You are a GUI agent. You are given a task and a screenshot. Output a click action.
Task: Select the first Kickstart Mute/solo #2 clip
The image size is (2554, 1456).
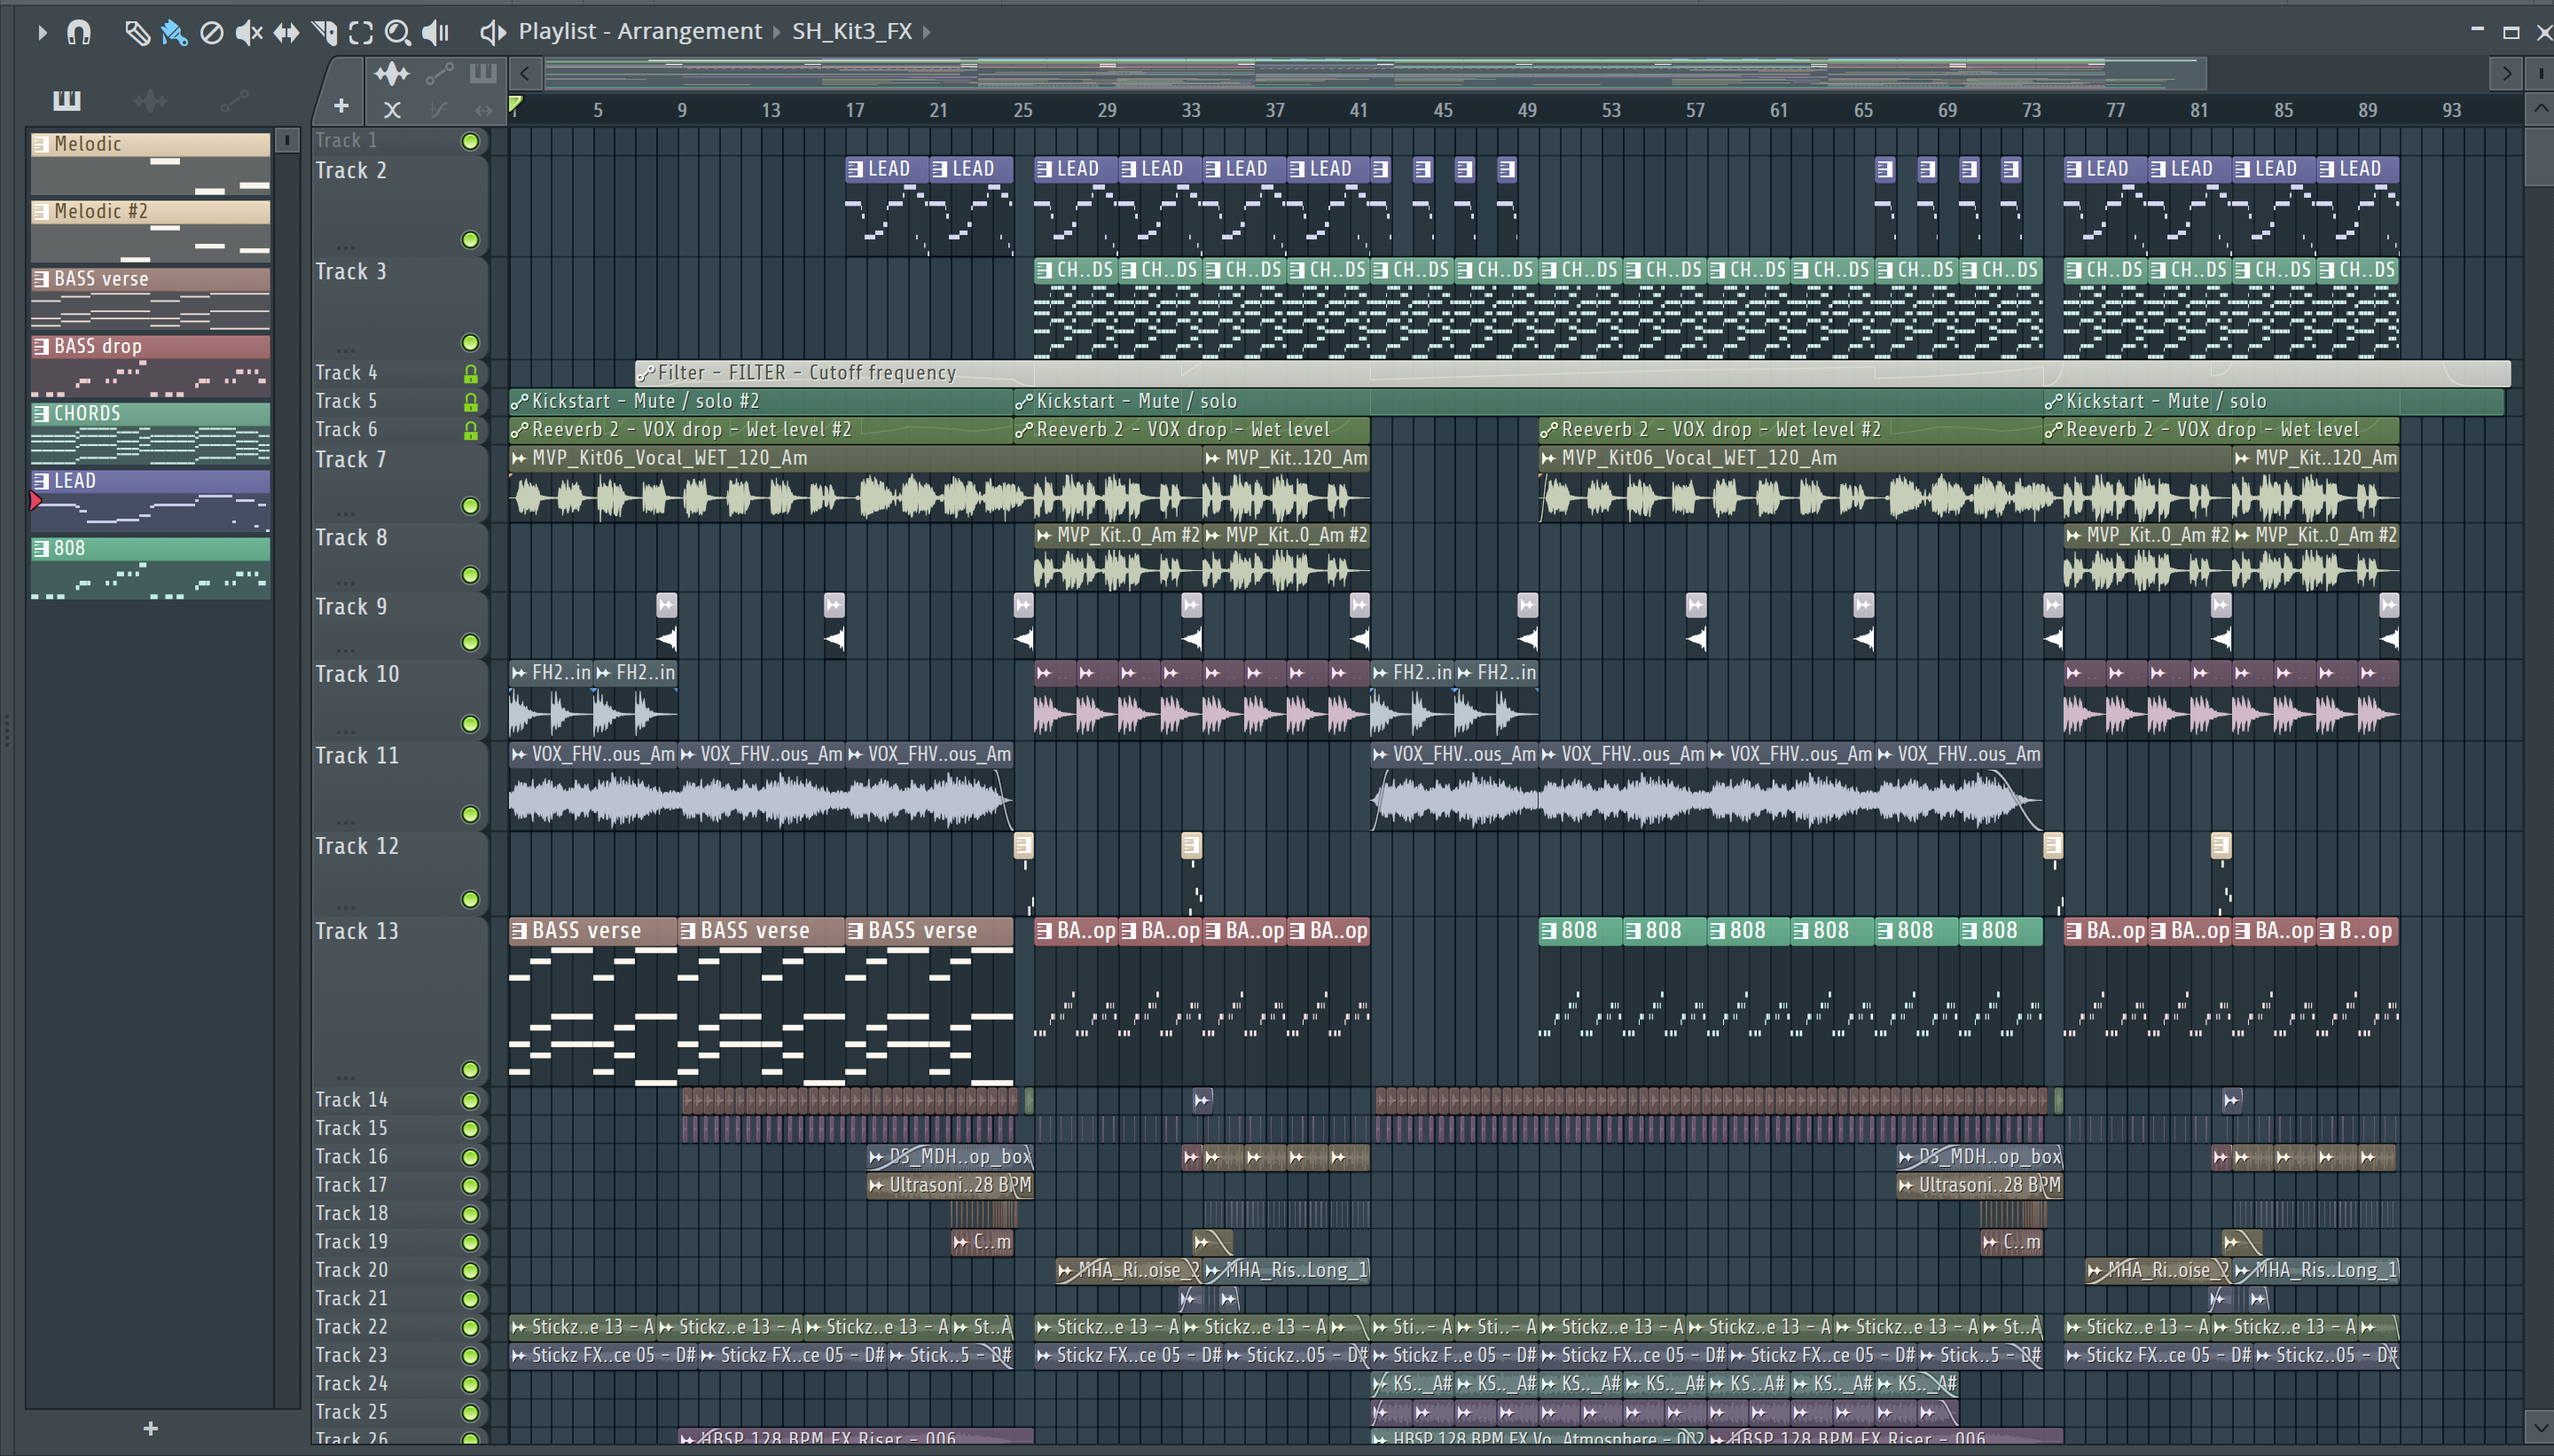pyautogui.click(x=762, y=401)
